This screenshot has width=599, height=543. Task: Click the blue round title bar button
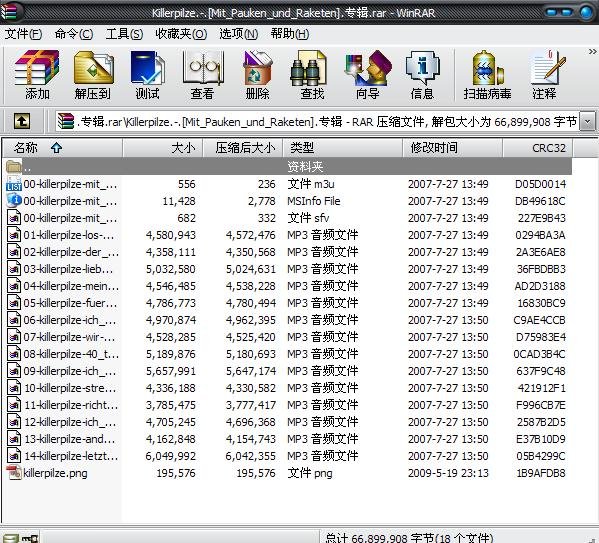click(x=586, y=12)
